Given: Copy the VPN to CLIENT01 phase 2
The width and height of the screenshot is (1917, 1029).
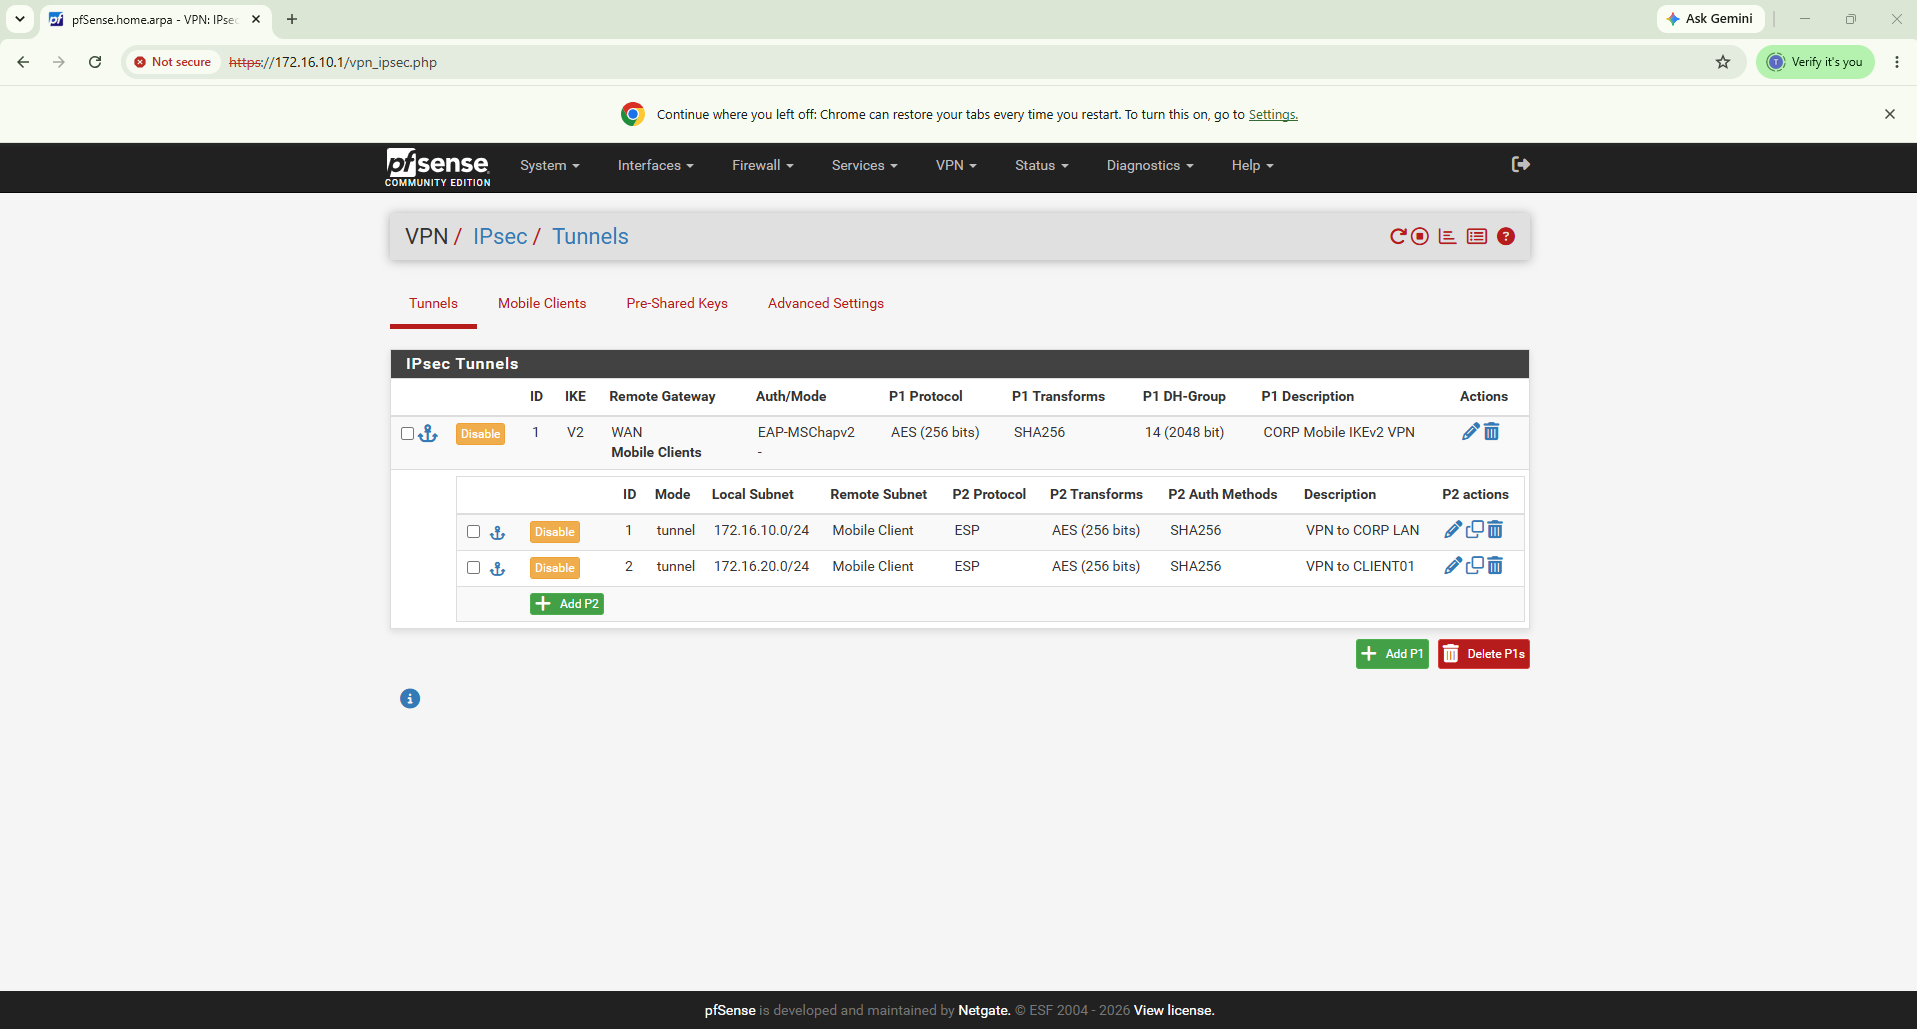Looking at the screenshot, I should click(1474, 566).
